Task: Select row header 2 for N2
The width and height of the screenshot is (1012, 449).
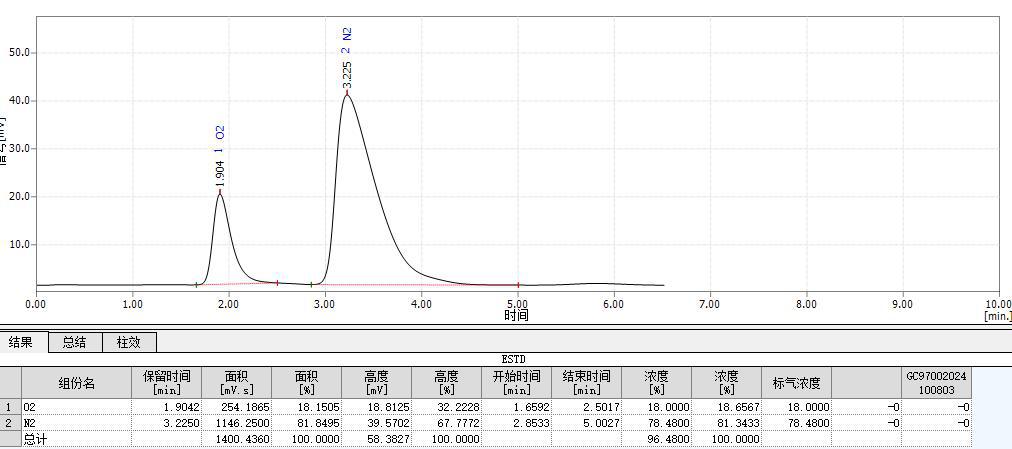Action: coord(10,423)
